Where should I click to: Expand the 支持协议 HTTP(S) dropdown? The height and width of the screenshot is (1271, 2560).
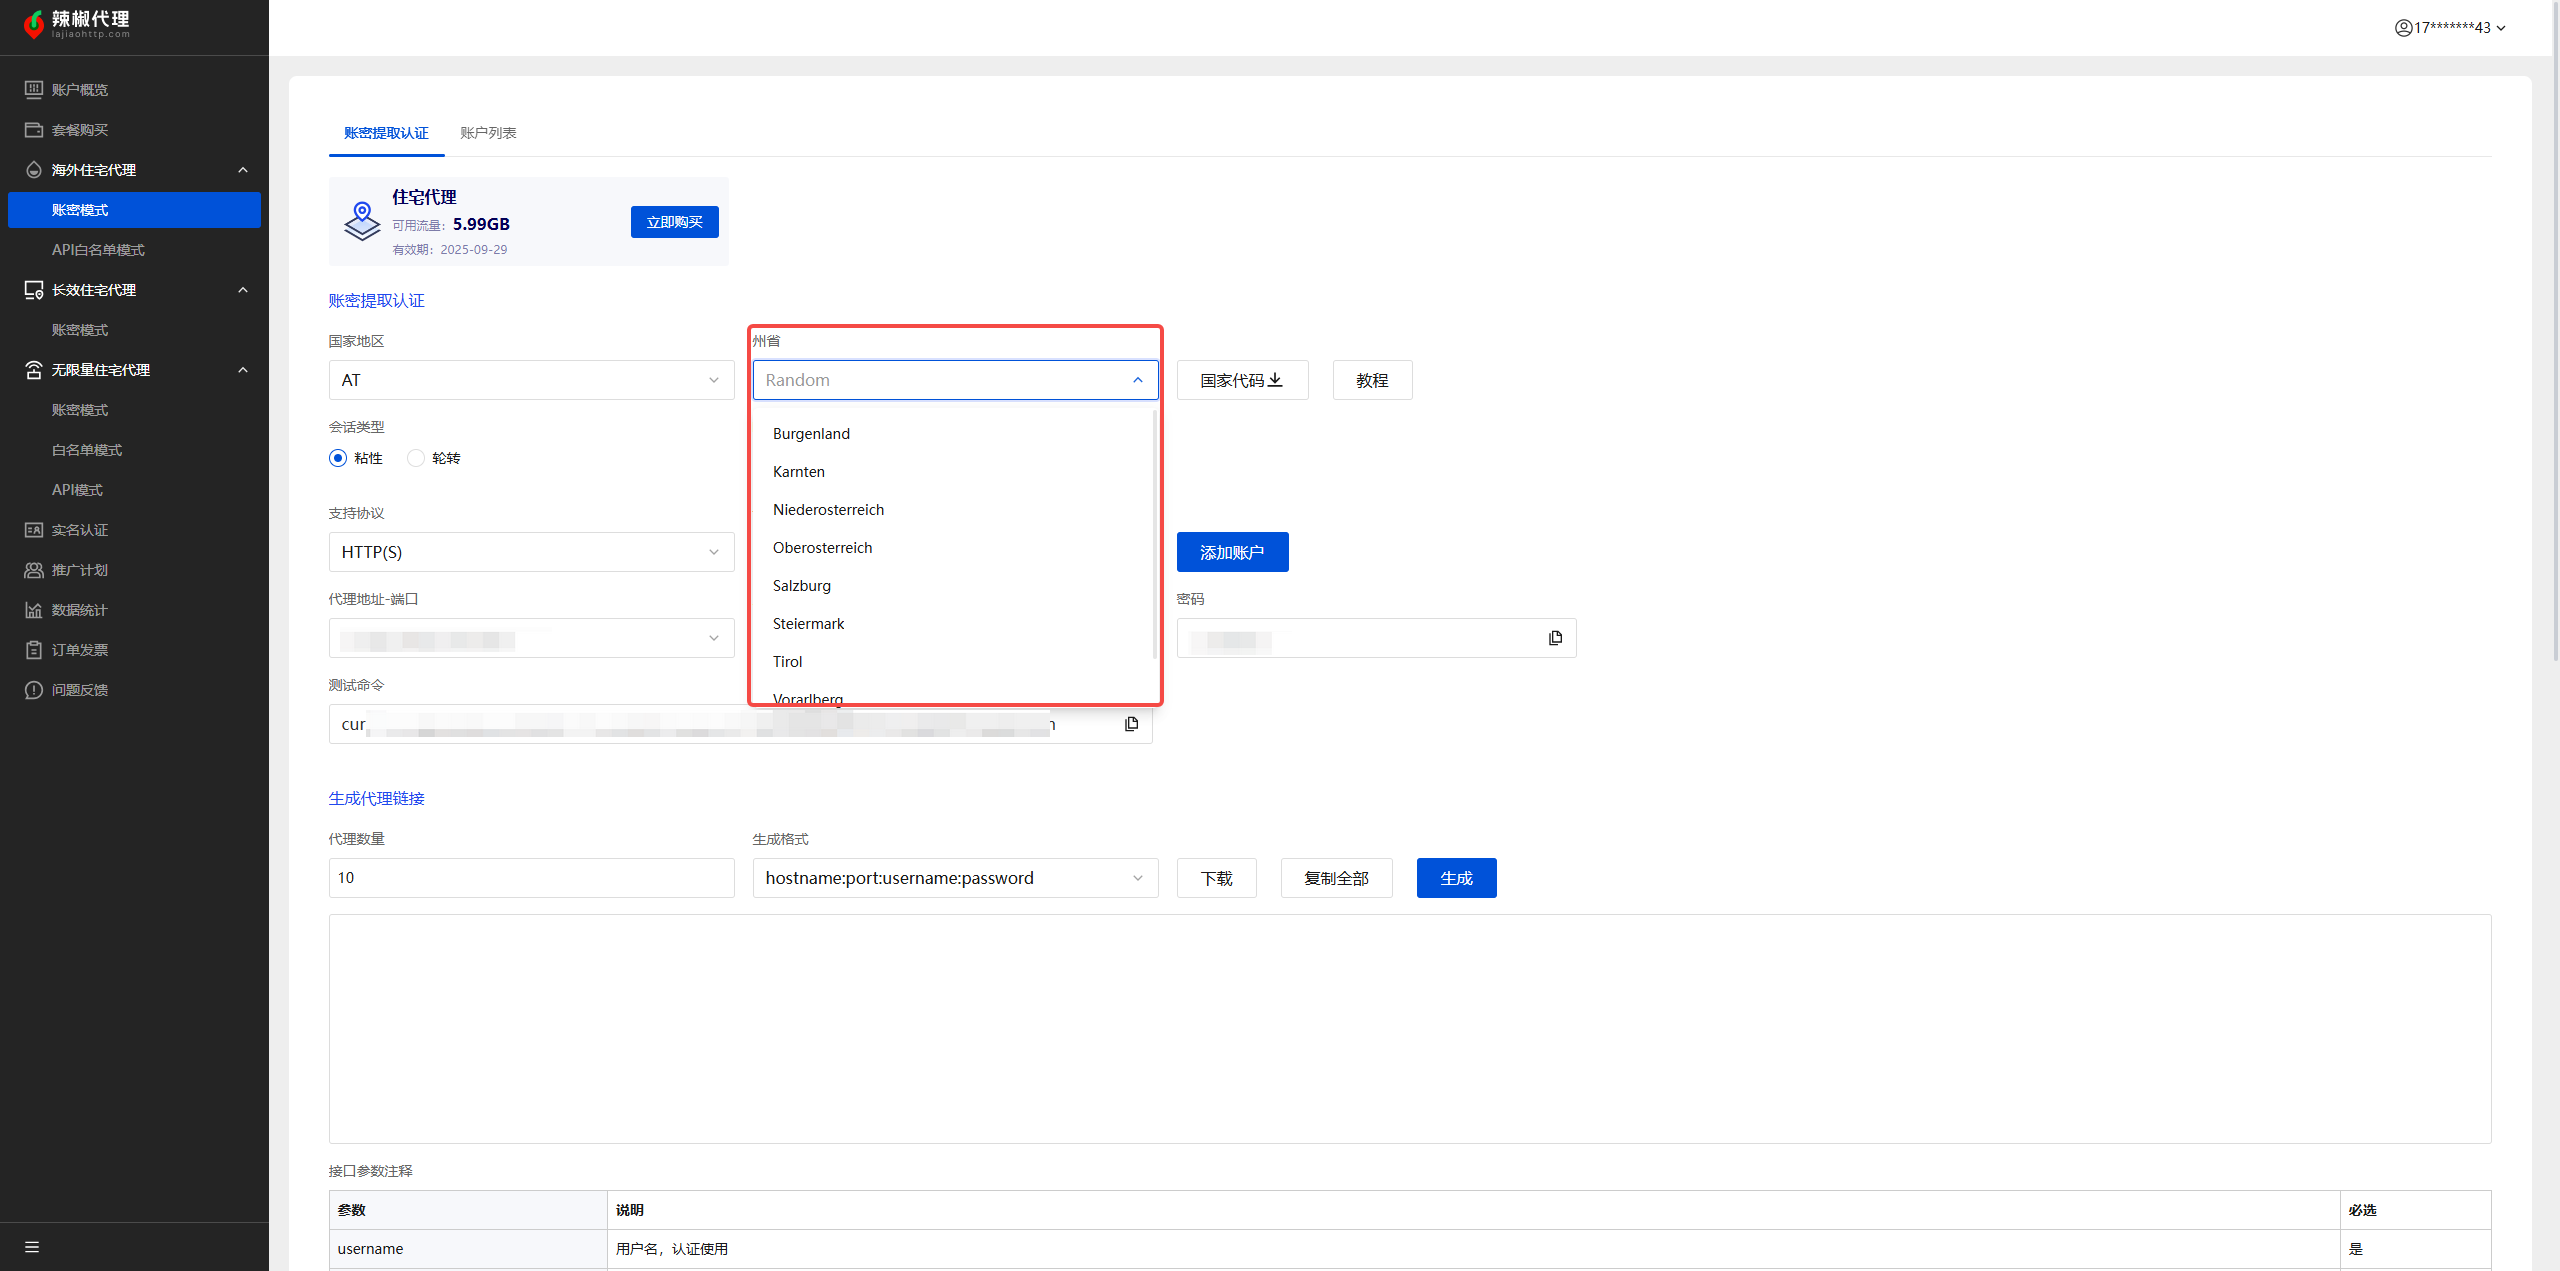pos(531,552)
